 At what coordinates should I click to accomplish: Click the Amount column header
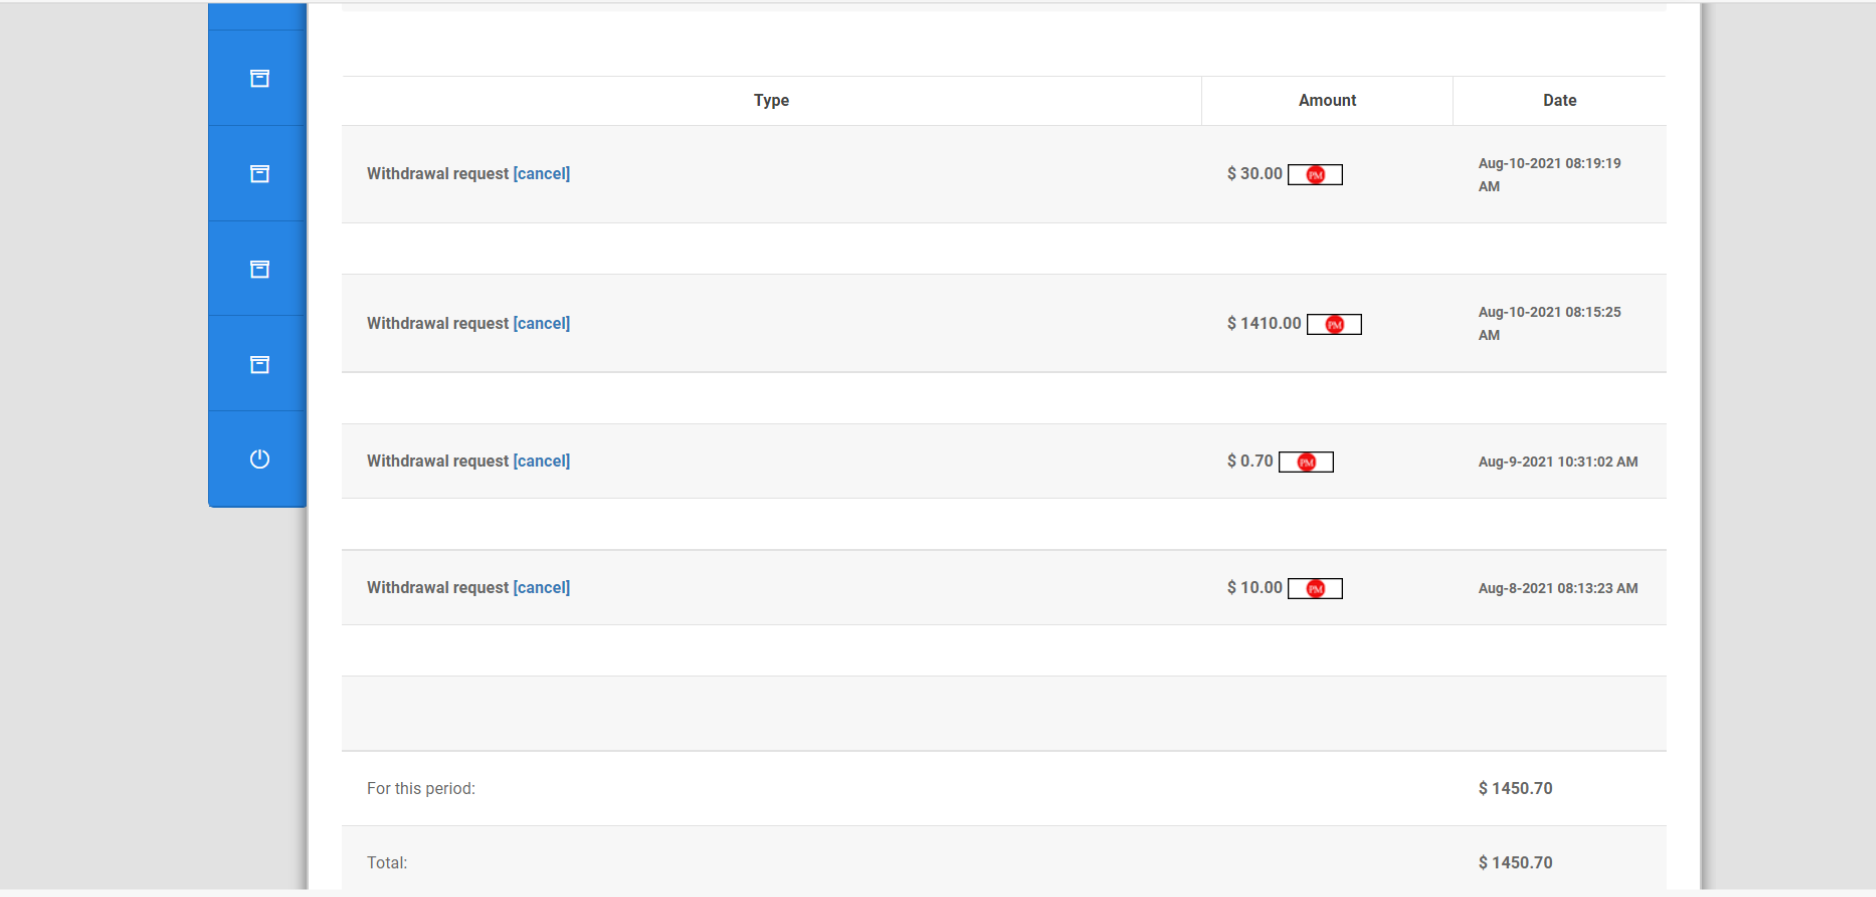pyautogui.click(x=1327, y=100)
